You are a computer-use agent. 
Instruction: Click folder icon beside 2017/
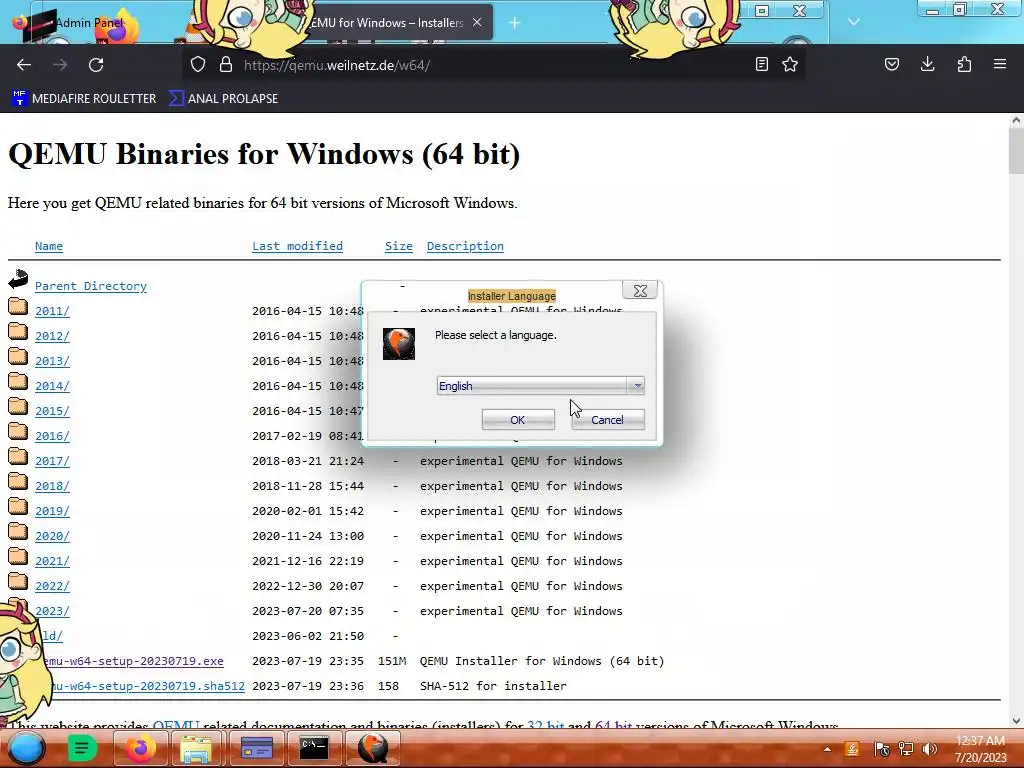click(x=18, y=456)
